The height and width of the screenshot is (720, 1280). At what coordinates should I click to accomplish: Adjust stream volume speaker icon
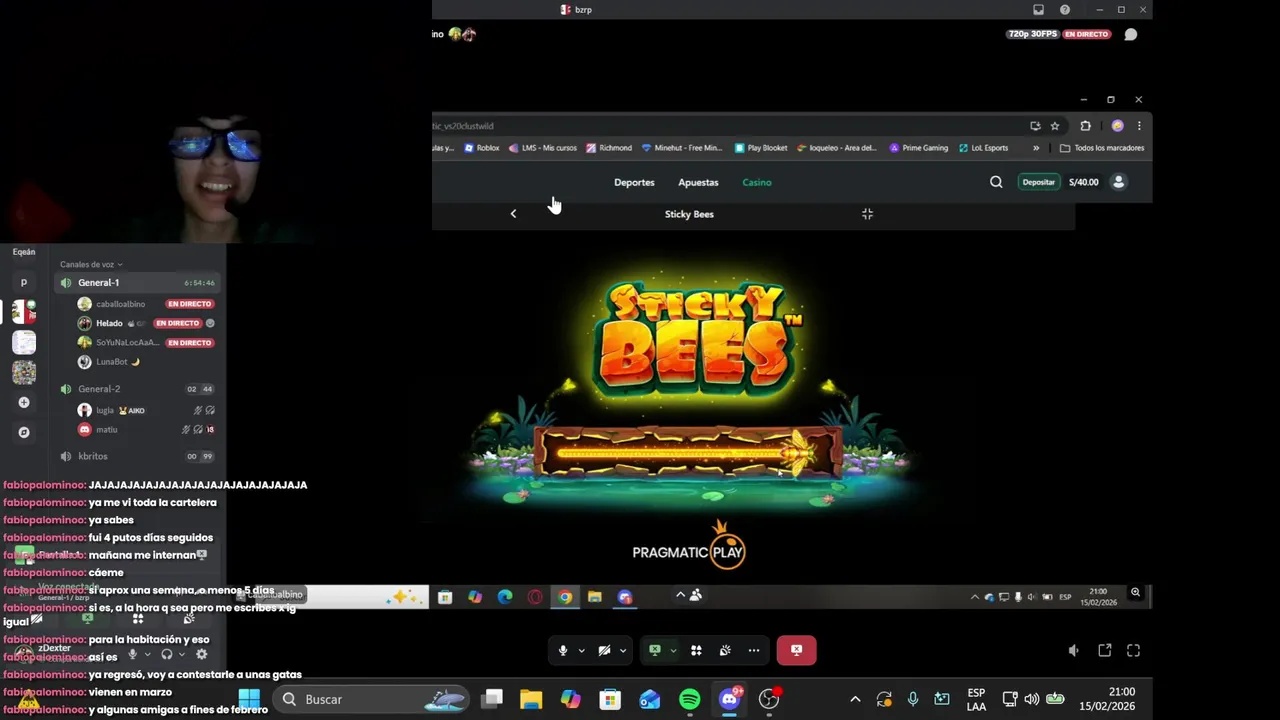point(1074,650)
